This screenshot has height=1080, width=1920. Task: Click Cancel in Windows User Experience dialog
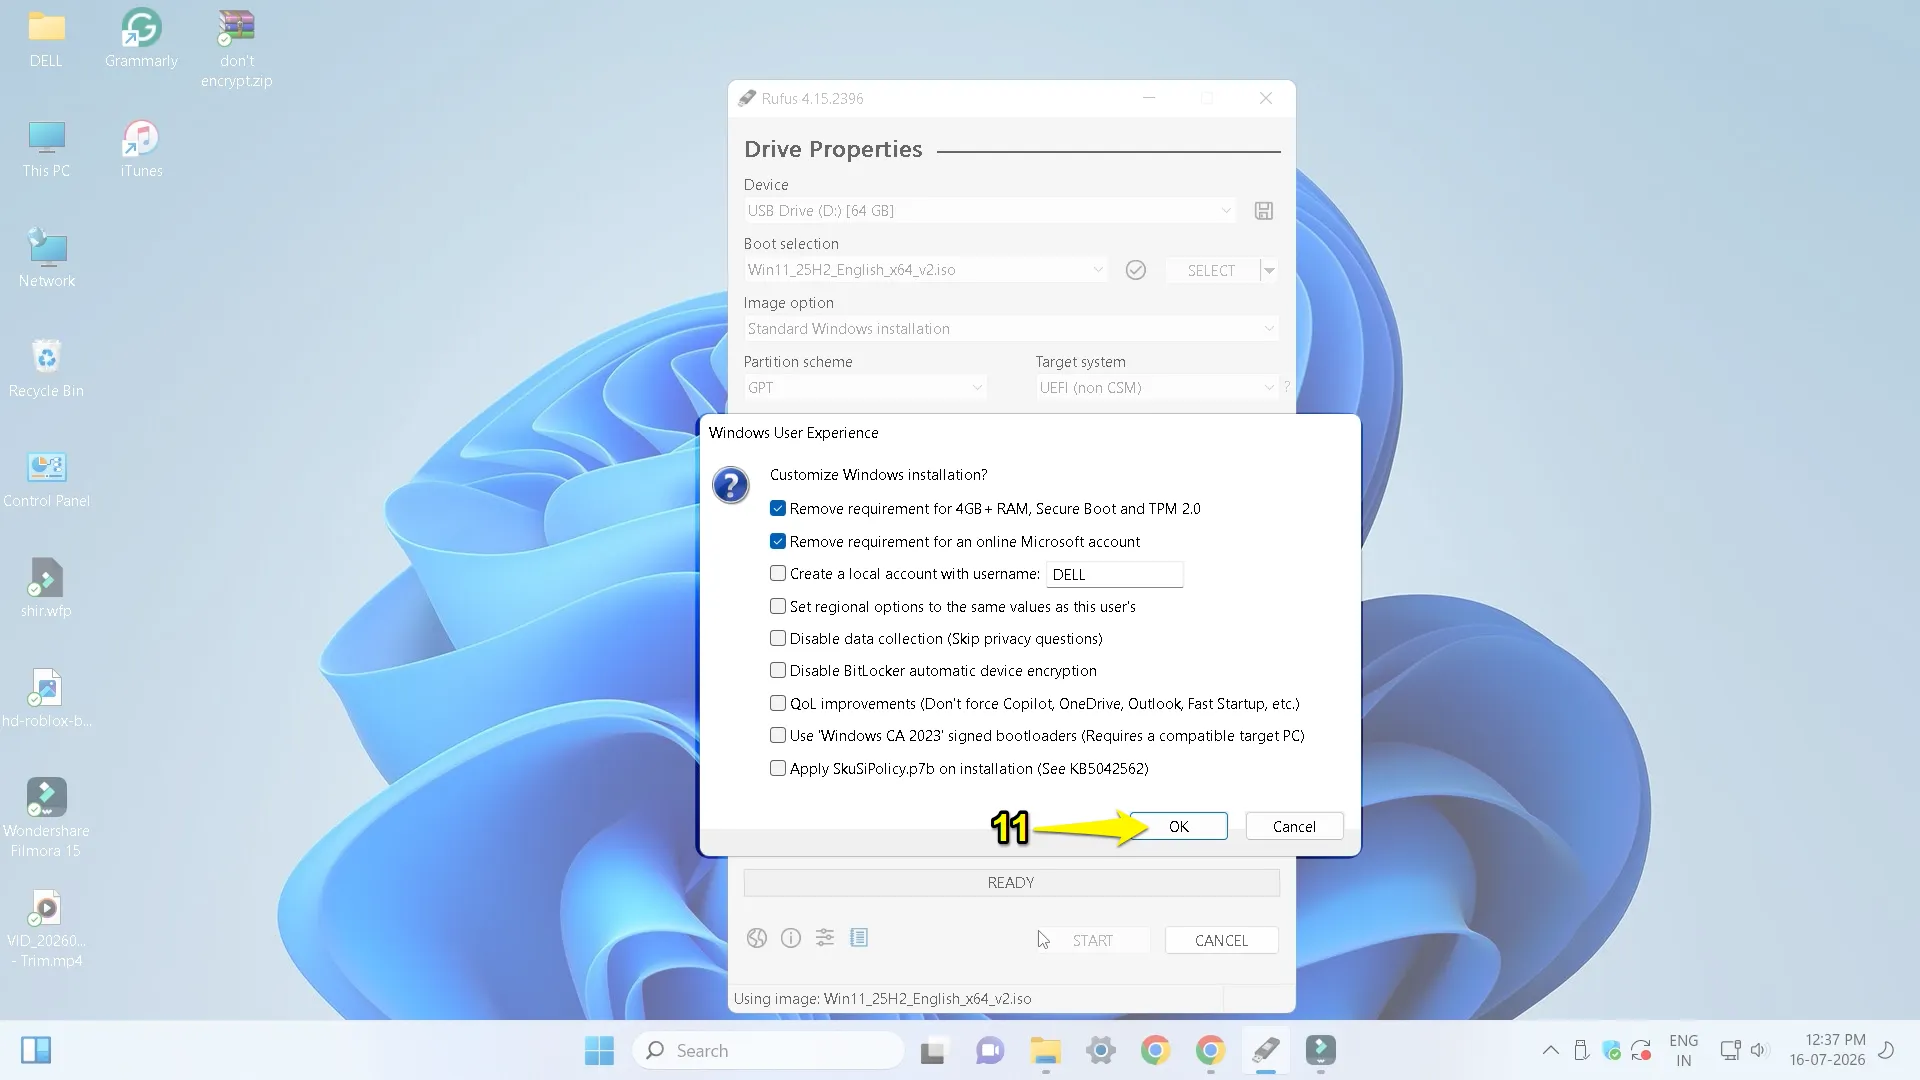click(1294, 826)
